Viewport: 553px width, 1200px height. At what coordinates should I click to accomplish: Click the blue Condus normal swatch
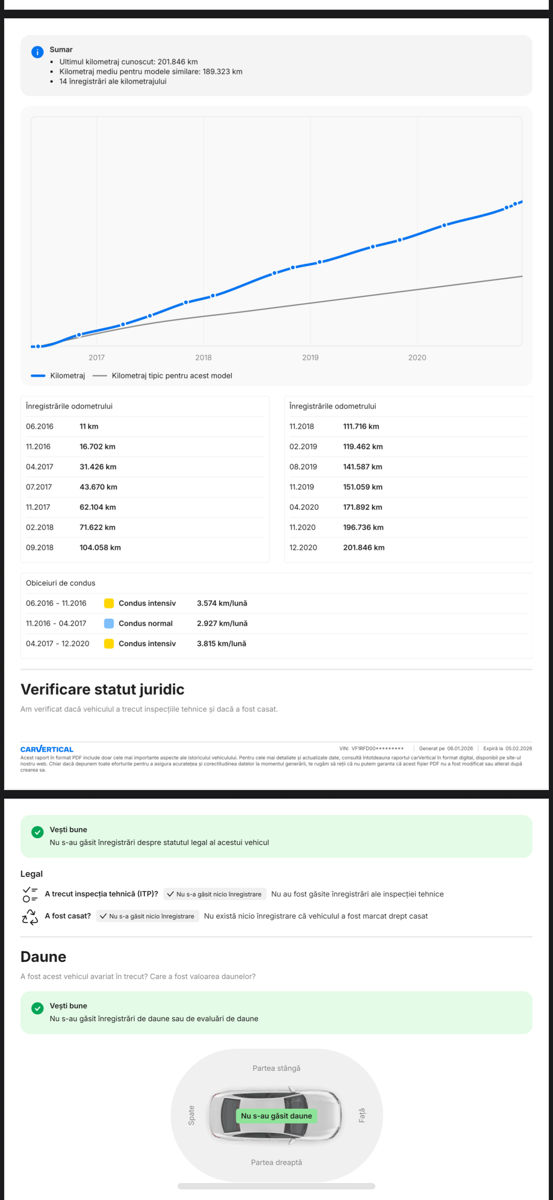pyautogui.click(x=109, y=623)
